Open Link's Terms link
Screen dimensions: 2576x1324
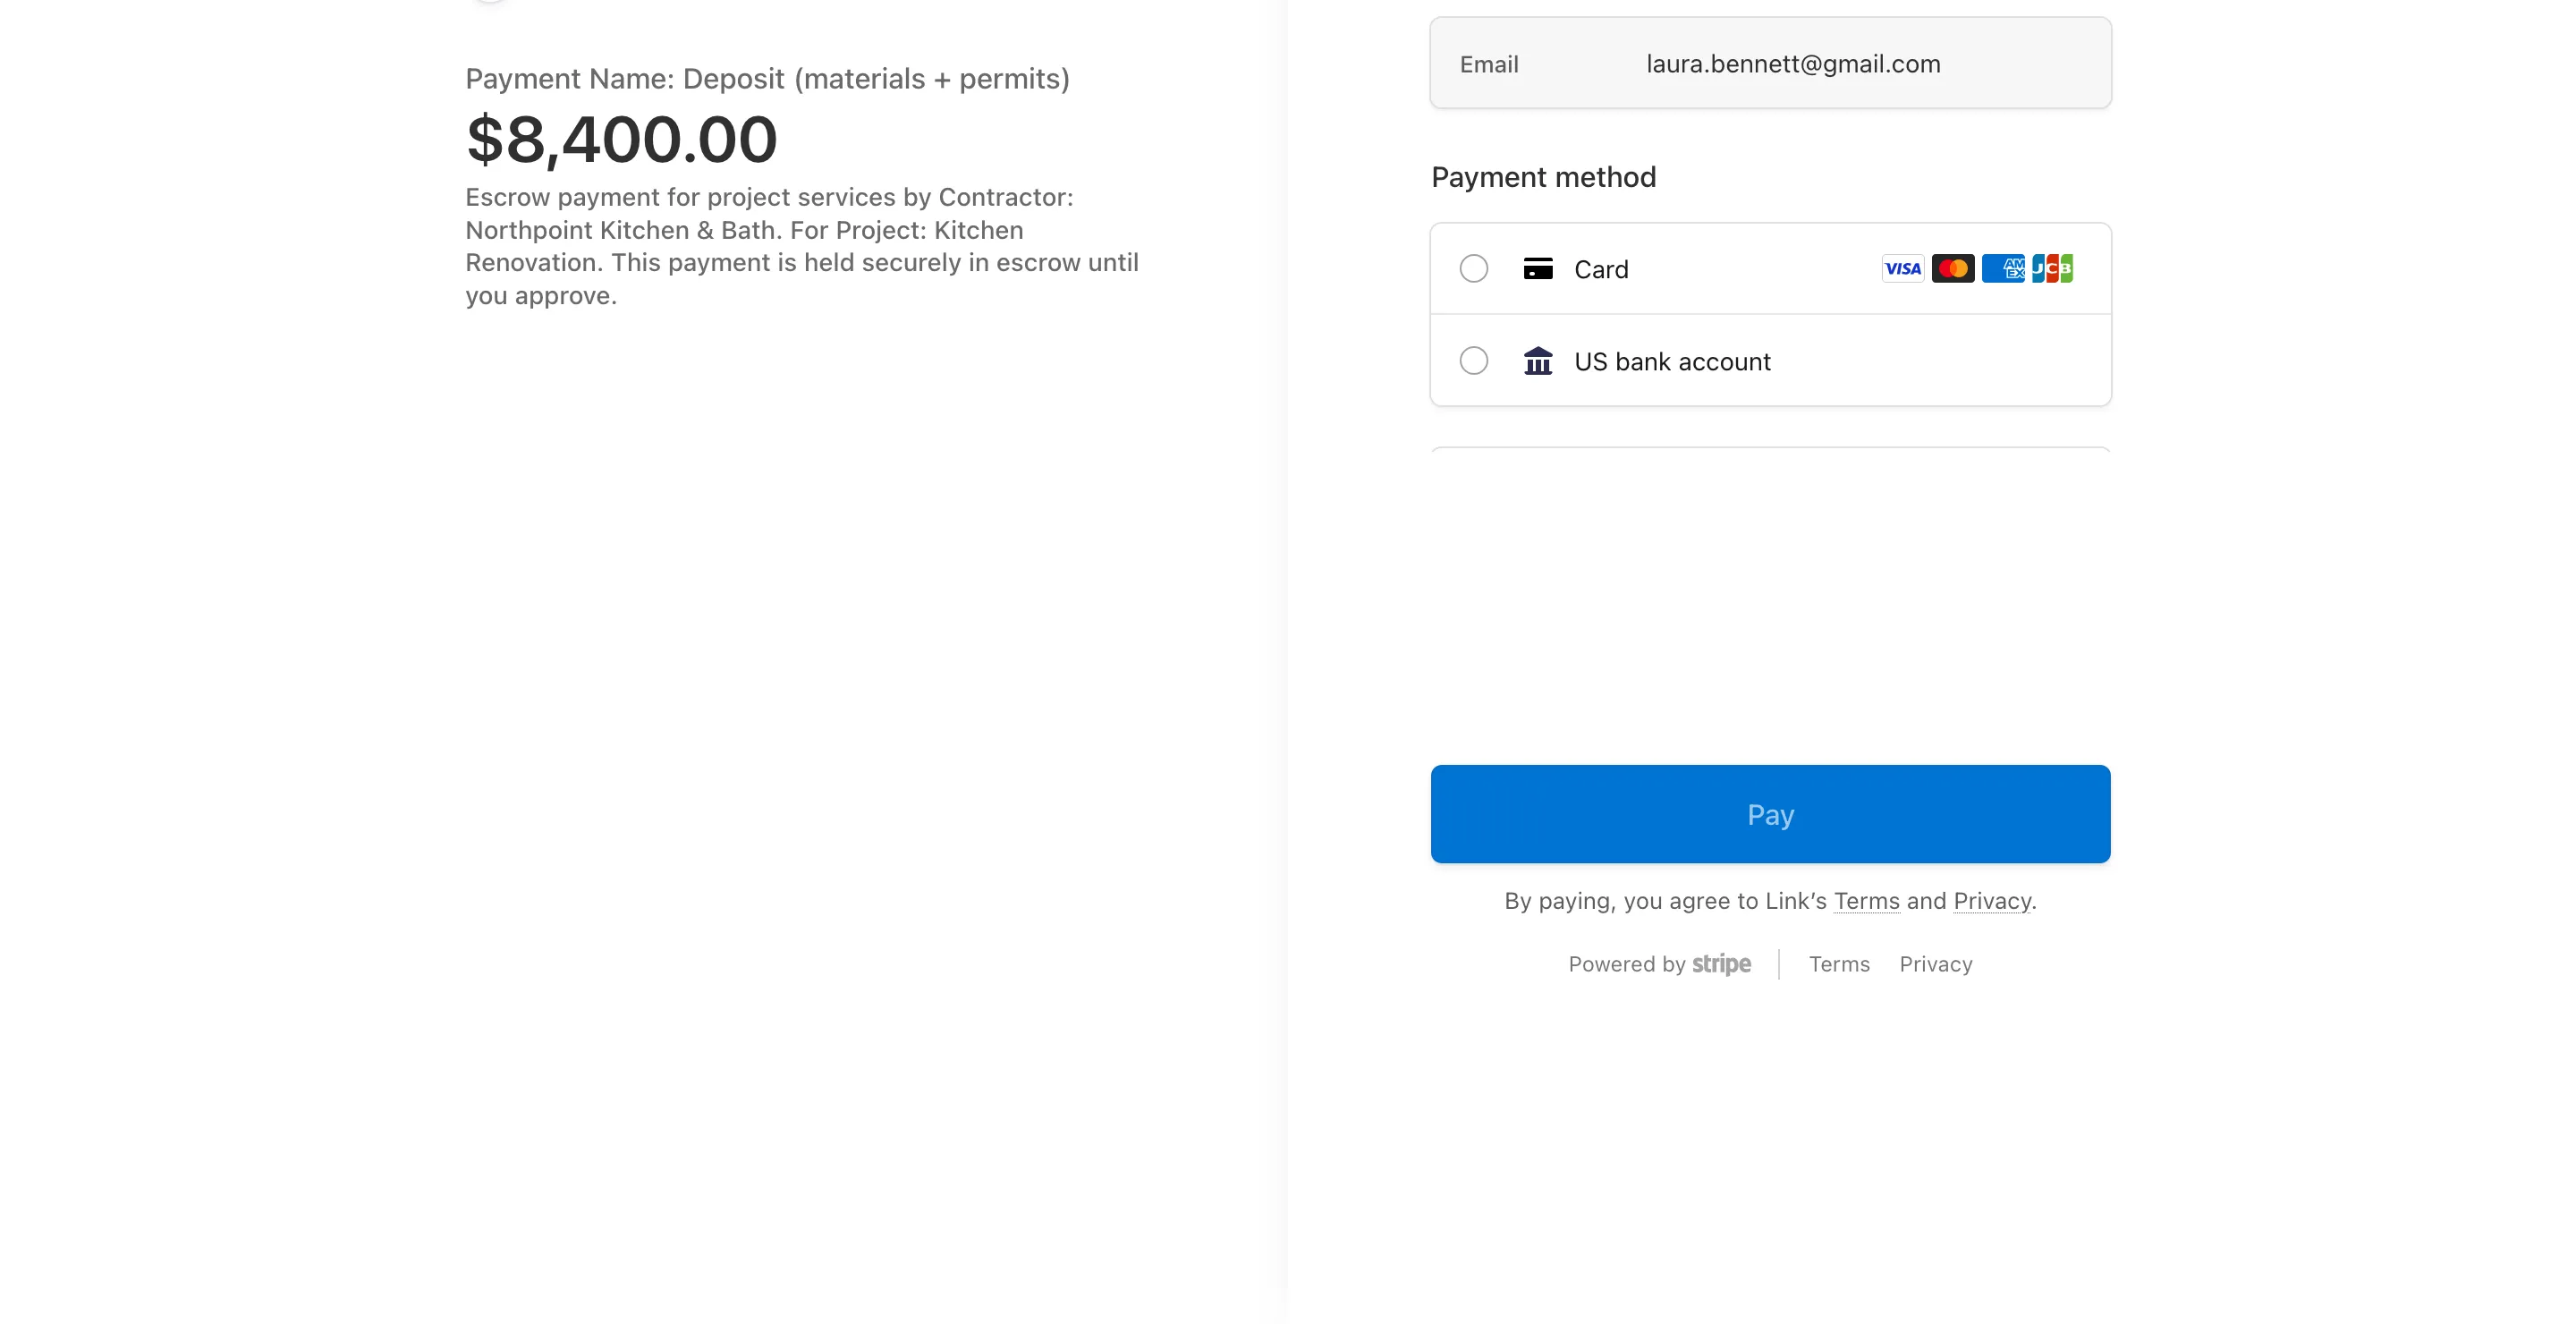1866,901
